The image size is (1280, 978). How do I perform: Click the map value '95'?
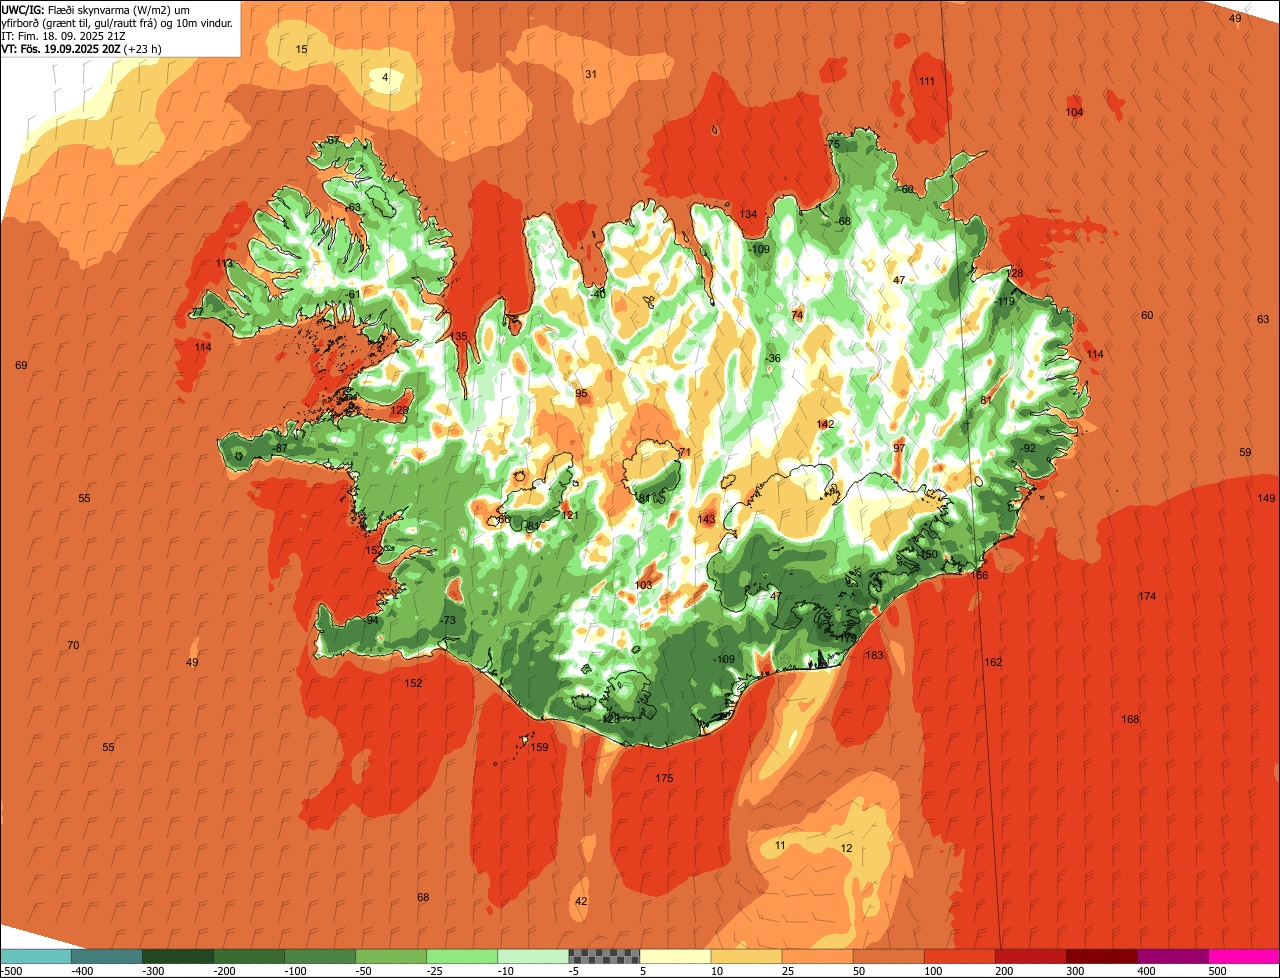581,393
